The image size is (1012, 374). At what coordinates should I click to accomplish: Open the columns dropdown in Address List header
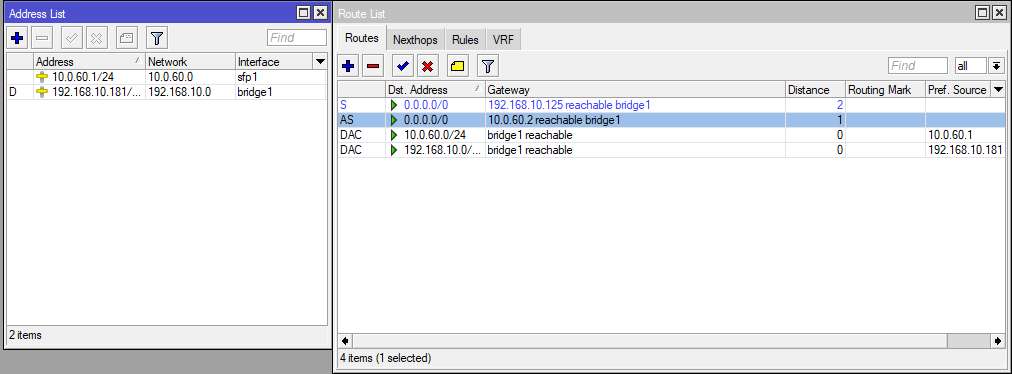click(319, 62)
